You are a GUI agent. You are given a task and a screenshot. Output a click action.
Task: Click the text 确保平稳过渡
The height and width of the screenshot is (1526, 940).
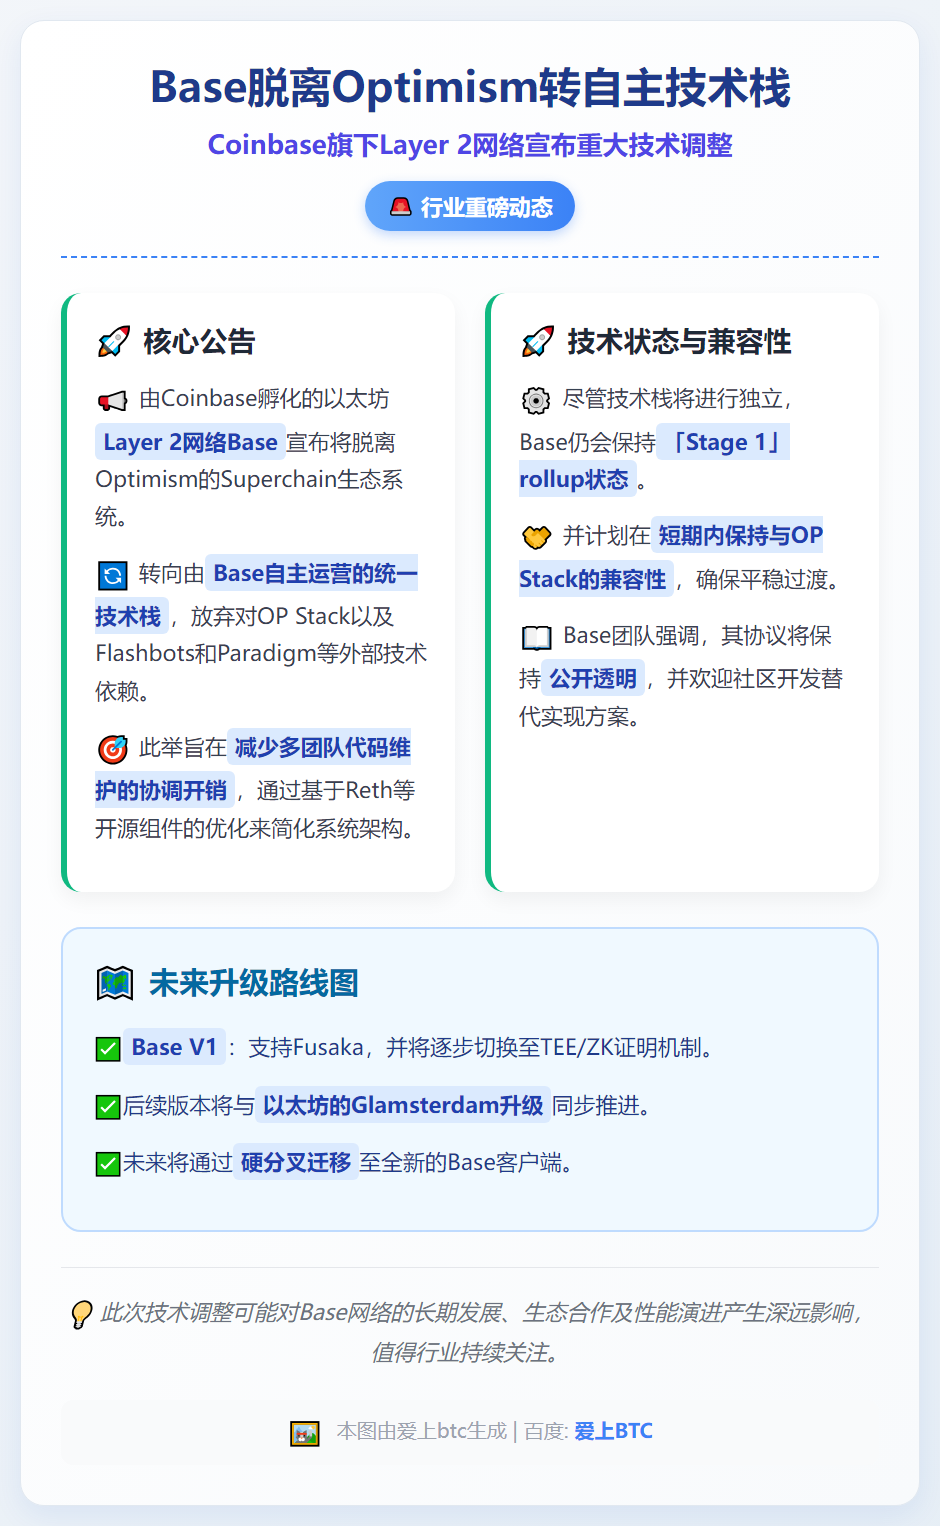(x=760, y=579)
